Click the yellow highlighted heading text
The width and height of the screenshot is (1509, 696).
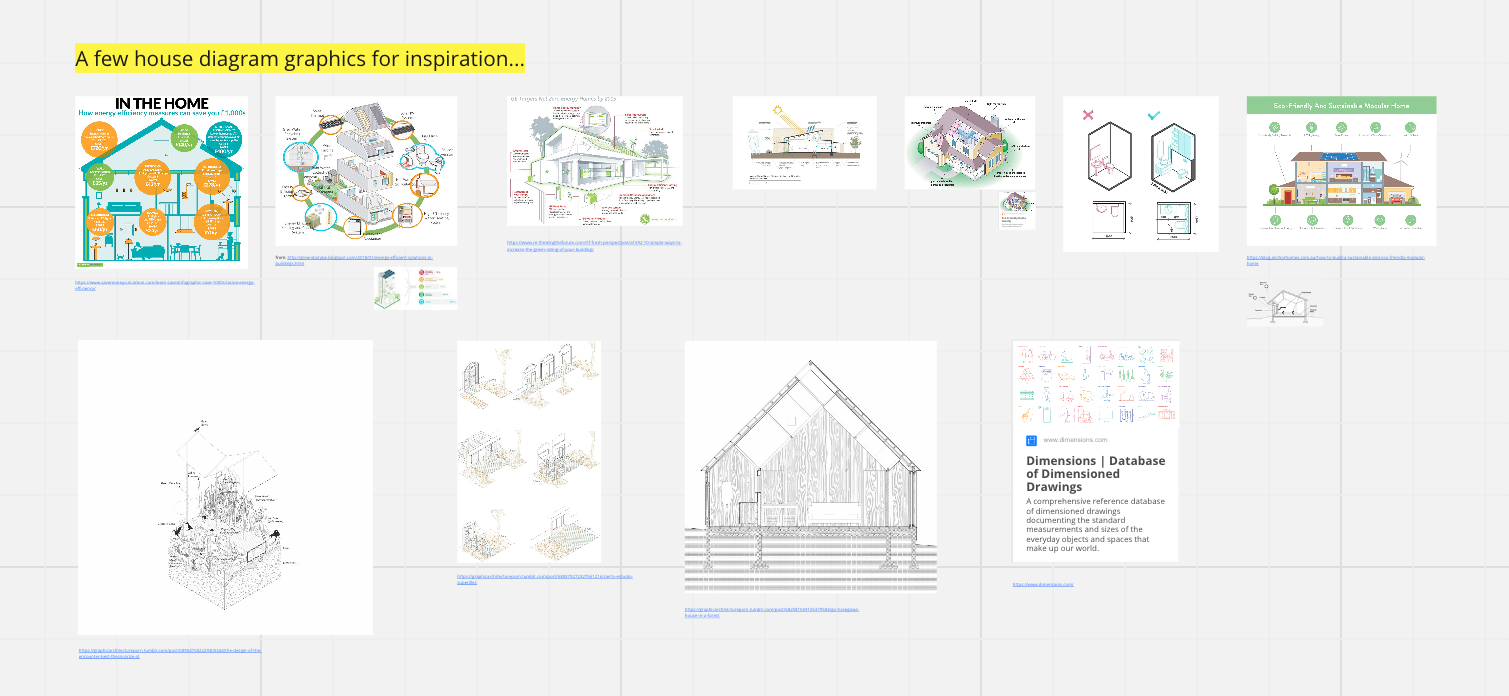[299, 59]
